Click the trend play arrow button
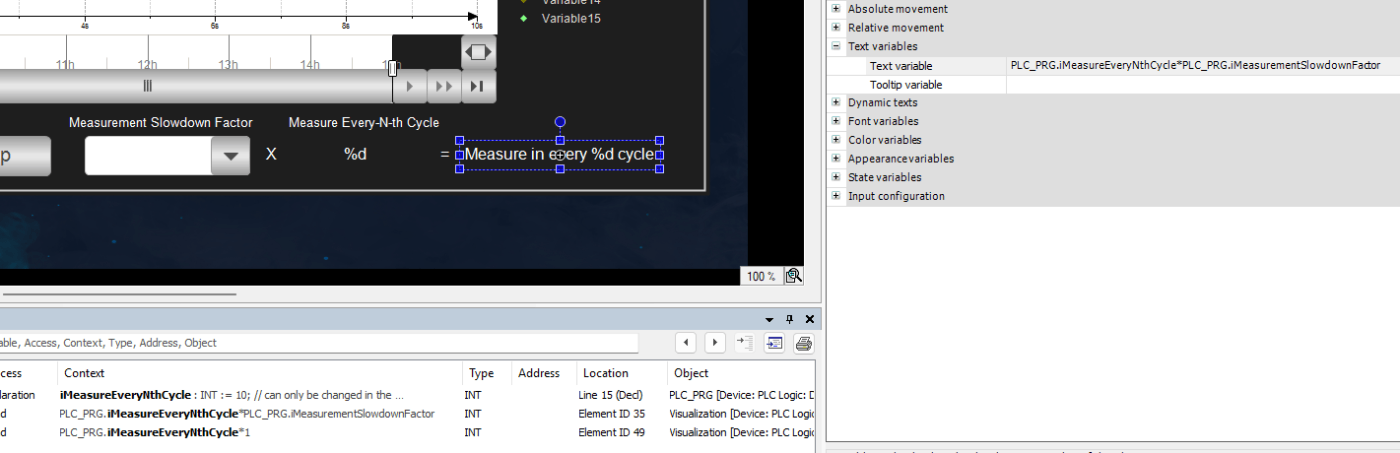Viewport: 1400px width, 453px height. point(410,86)
